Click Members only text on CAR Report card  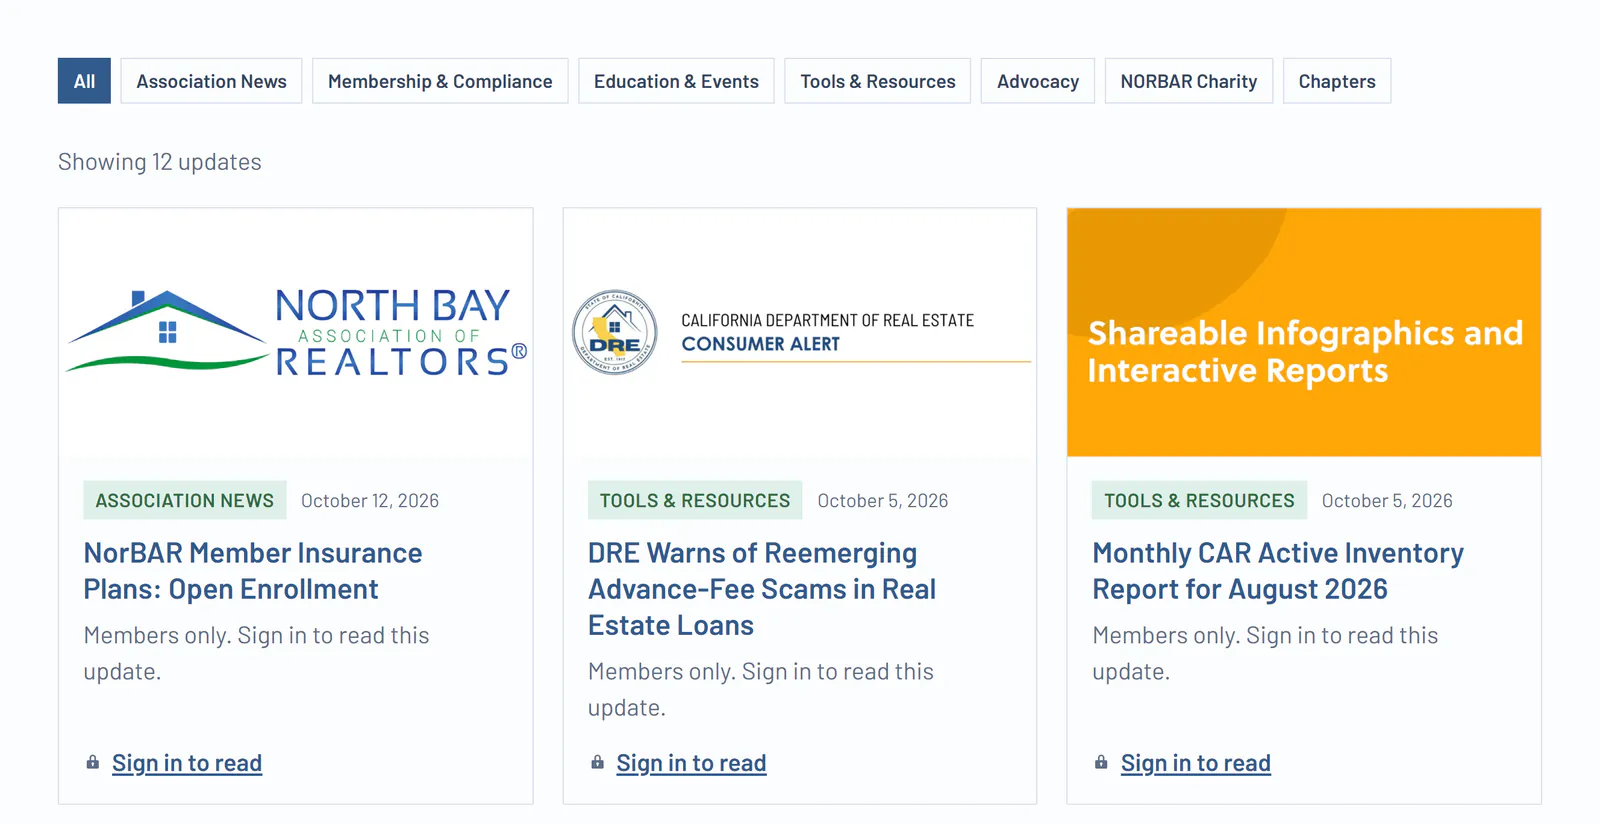coord(1265,653)
